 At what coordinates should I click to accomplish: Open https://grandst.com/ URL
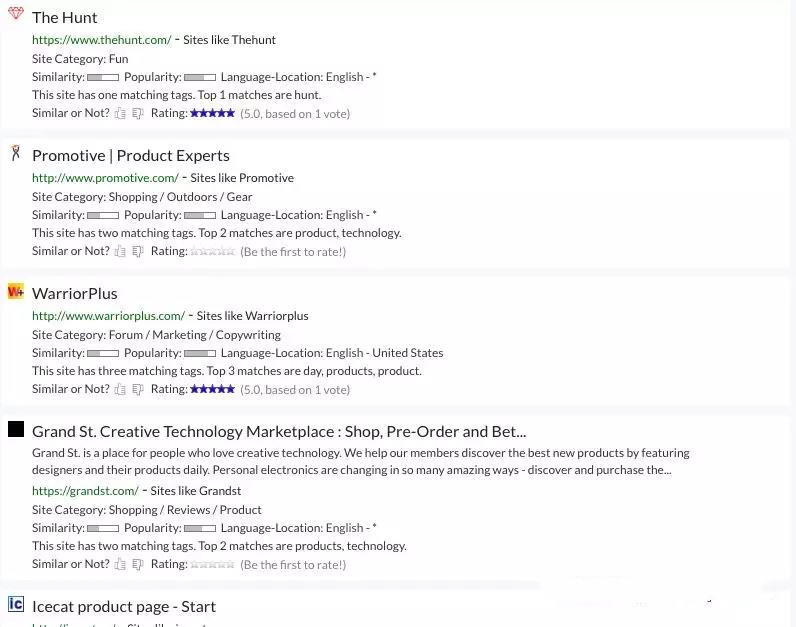85,491
